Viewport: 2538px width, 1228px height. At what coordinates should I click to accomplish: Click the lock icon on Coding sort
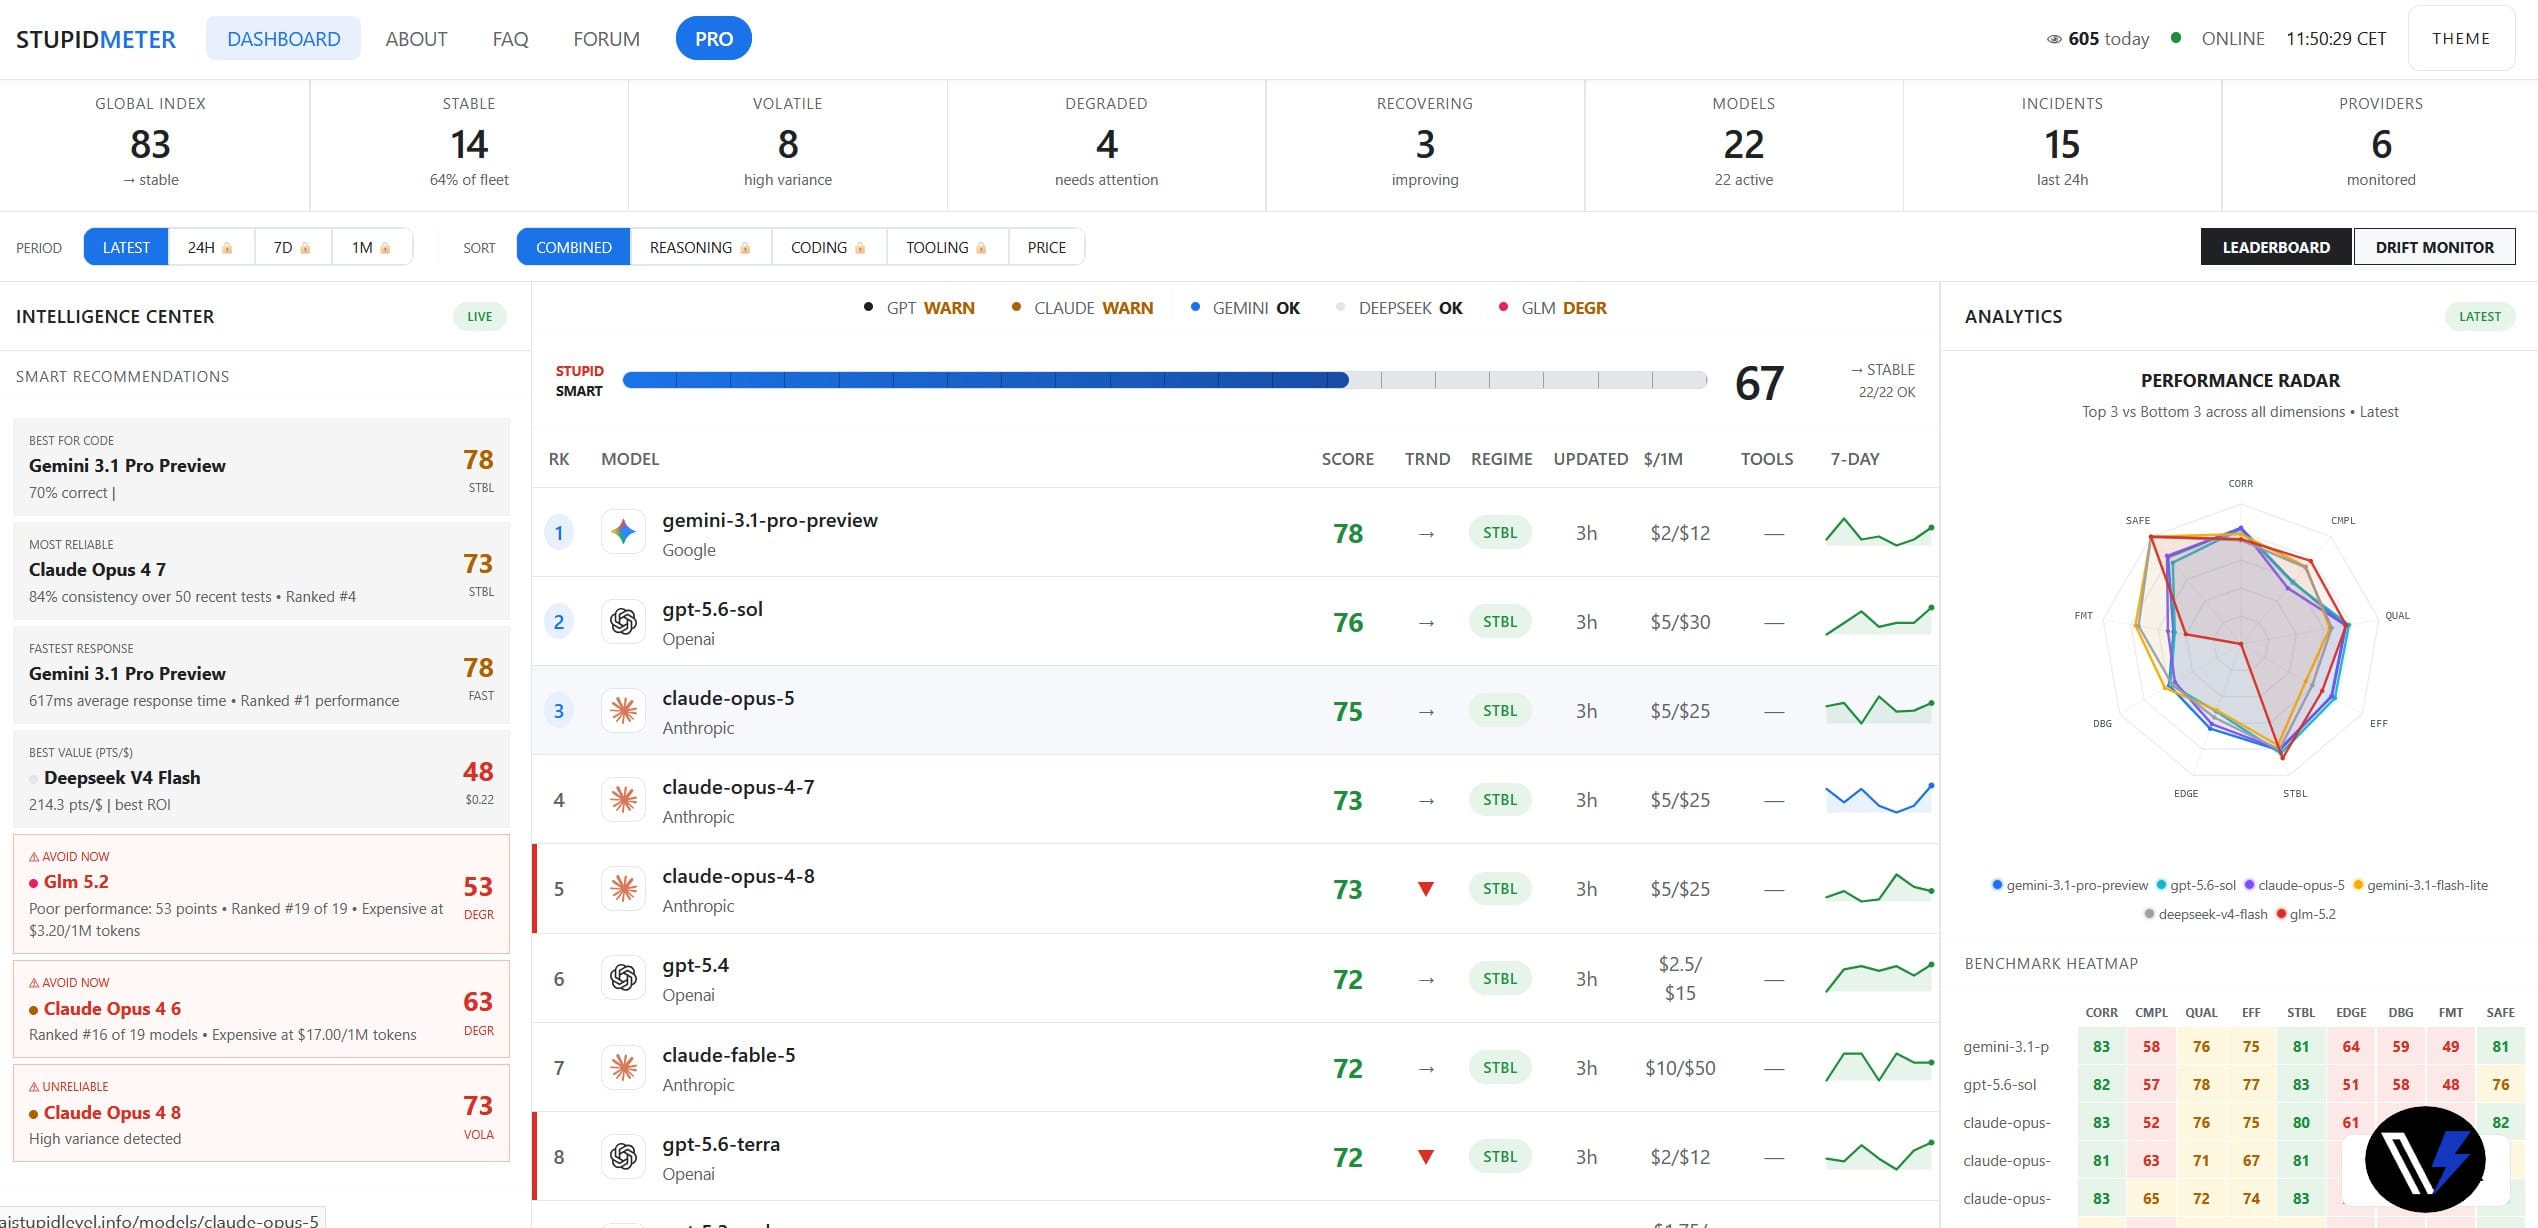click(x=860, y=247)
